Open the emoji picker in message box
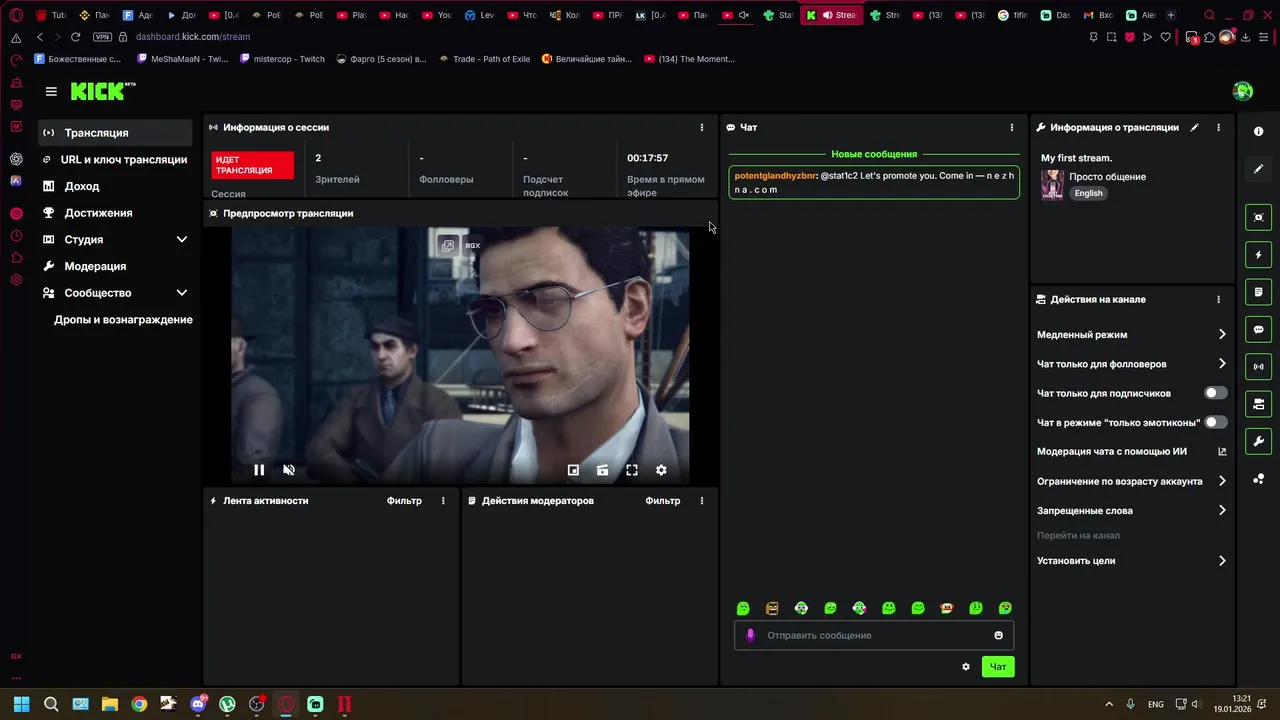This screenshot has height=720, width=1280. (x=998, y=636)
